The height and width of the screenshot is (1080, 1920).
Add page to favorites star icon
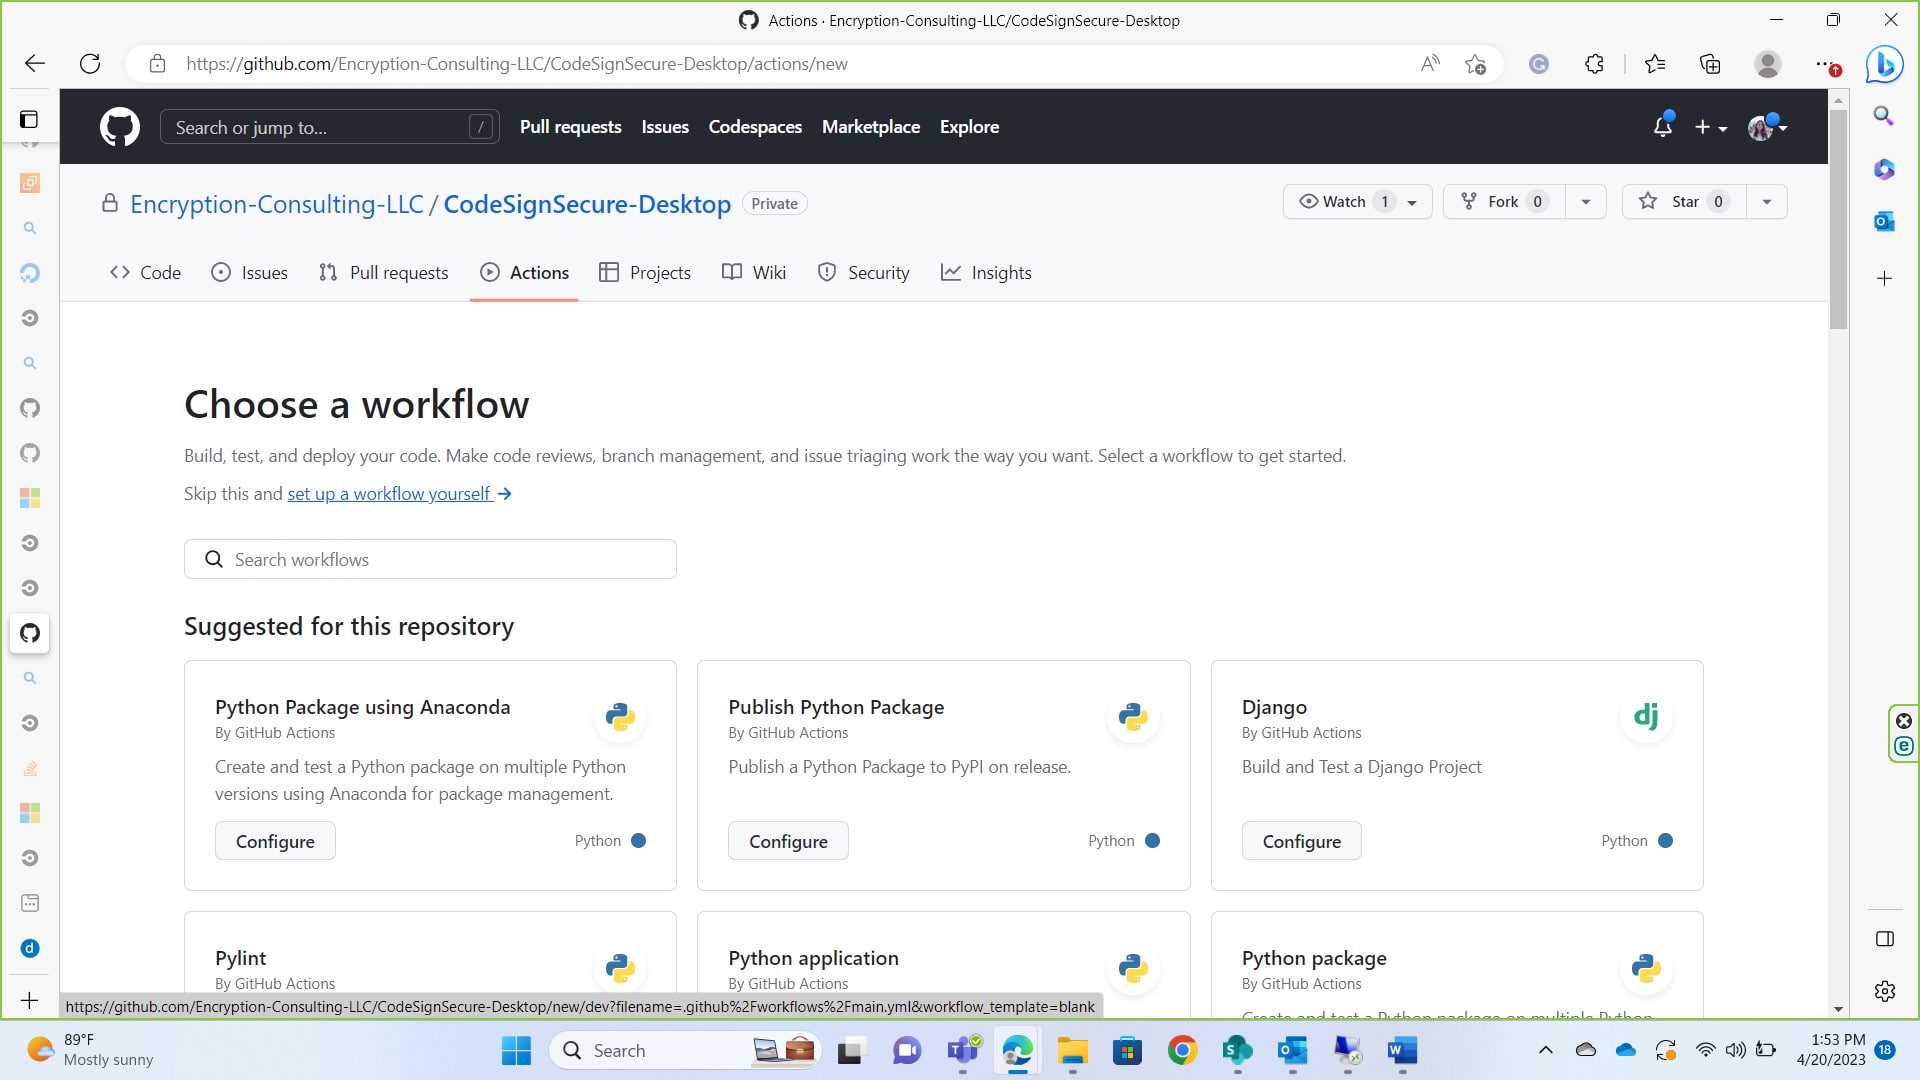click(1475, 64)
